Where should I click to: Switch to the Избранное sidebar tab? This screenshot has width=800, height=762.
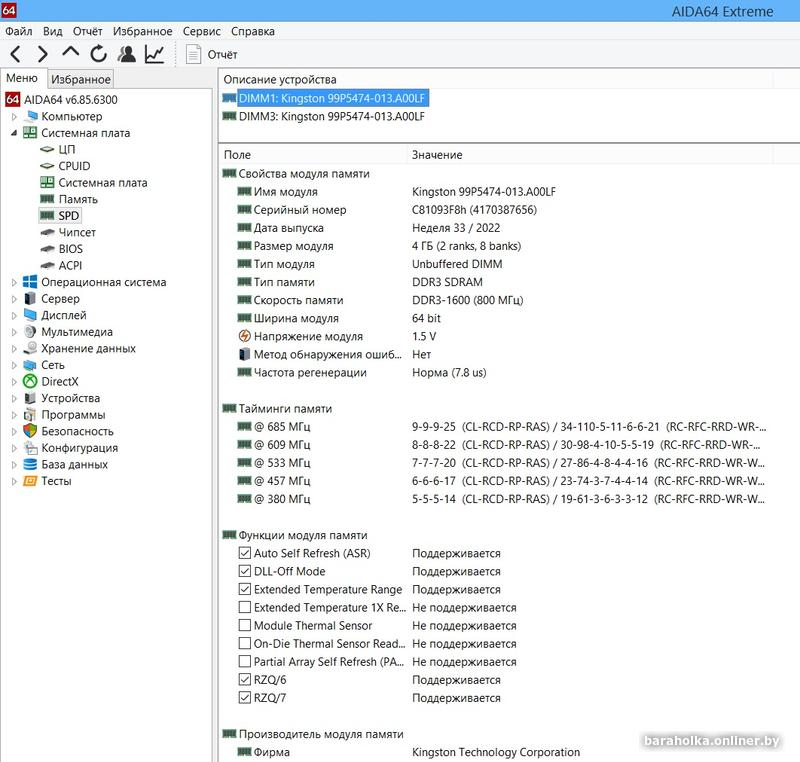(x=81, y=79)
